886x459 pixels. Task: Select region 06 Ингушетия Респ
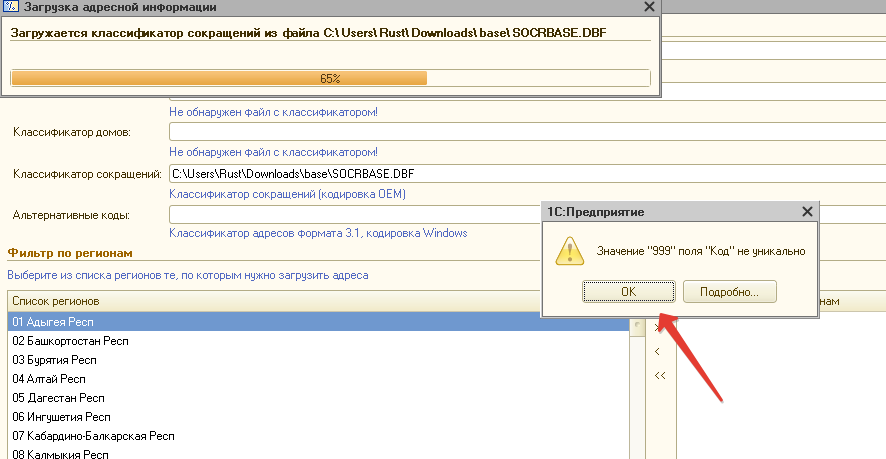point(319,417)
